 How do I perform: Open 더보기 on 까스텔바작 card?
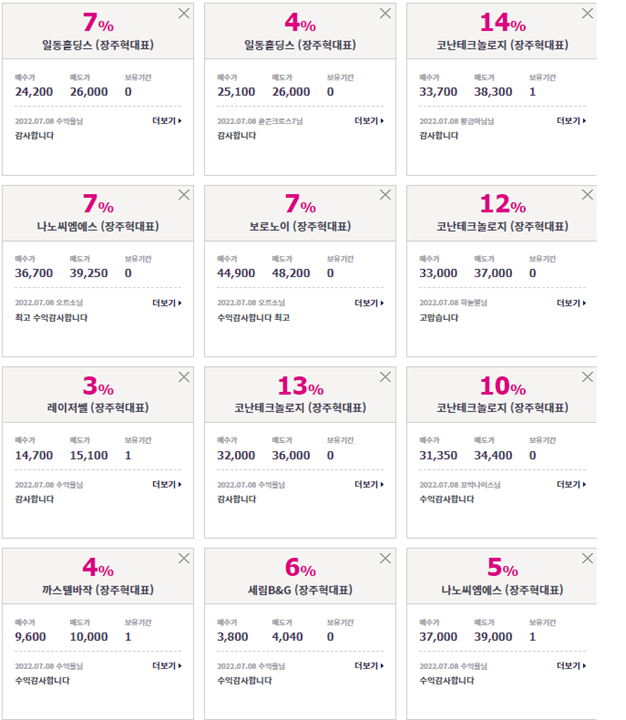coord(167,666)
